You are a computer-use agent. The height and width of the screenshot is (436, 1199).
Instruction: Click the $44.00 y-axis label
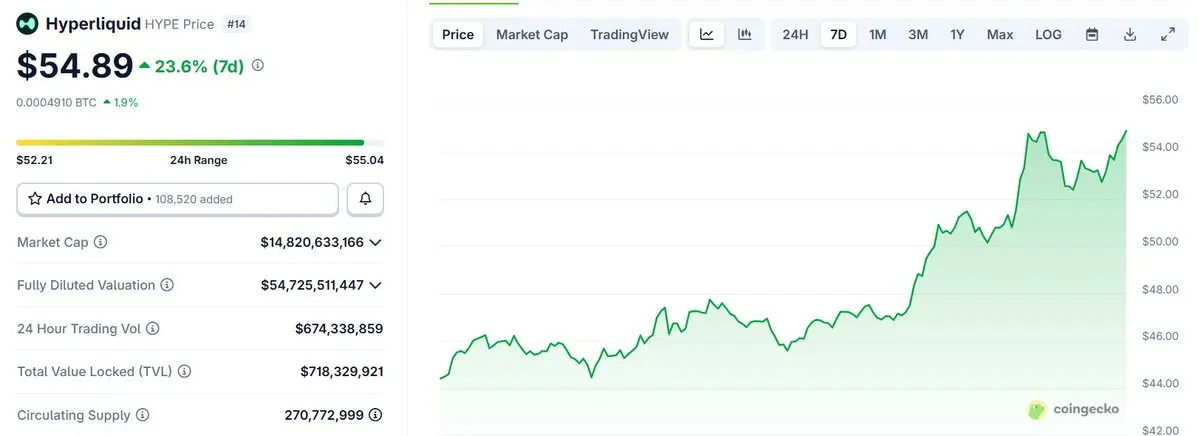[1160, 383]
